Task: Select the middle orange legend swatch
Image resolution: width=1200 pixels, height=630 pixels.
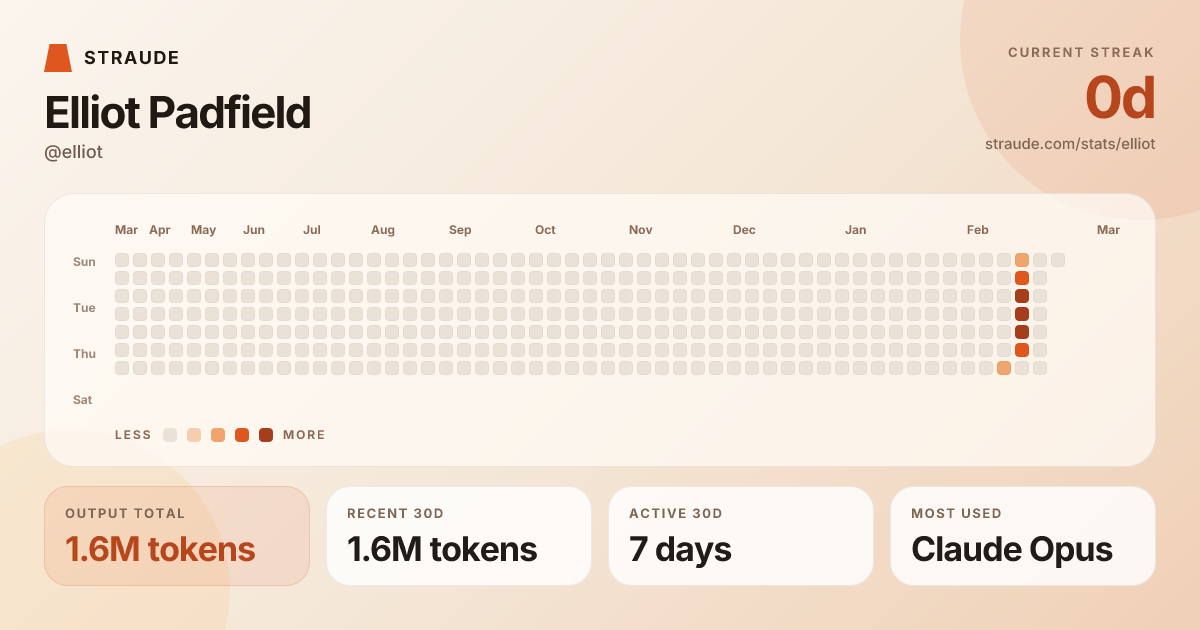Action: (218, 435)
